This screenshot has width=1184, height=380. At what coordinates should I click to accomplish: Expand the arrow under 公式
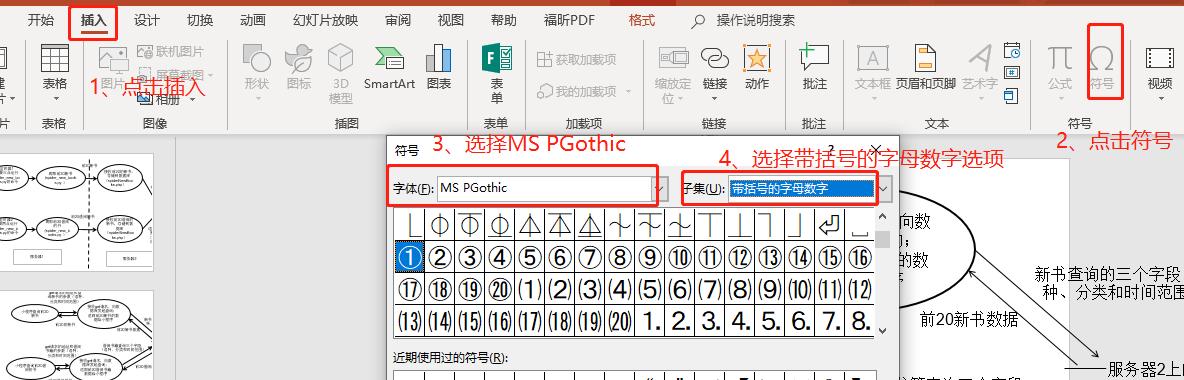click(1060, 98)
